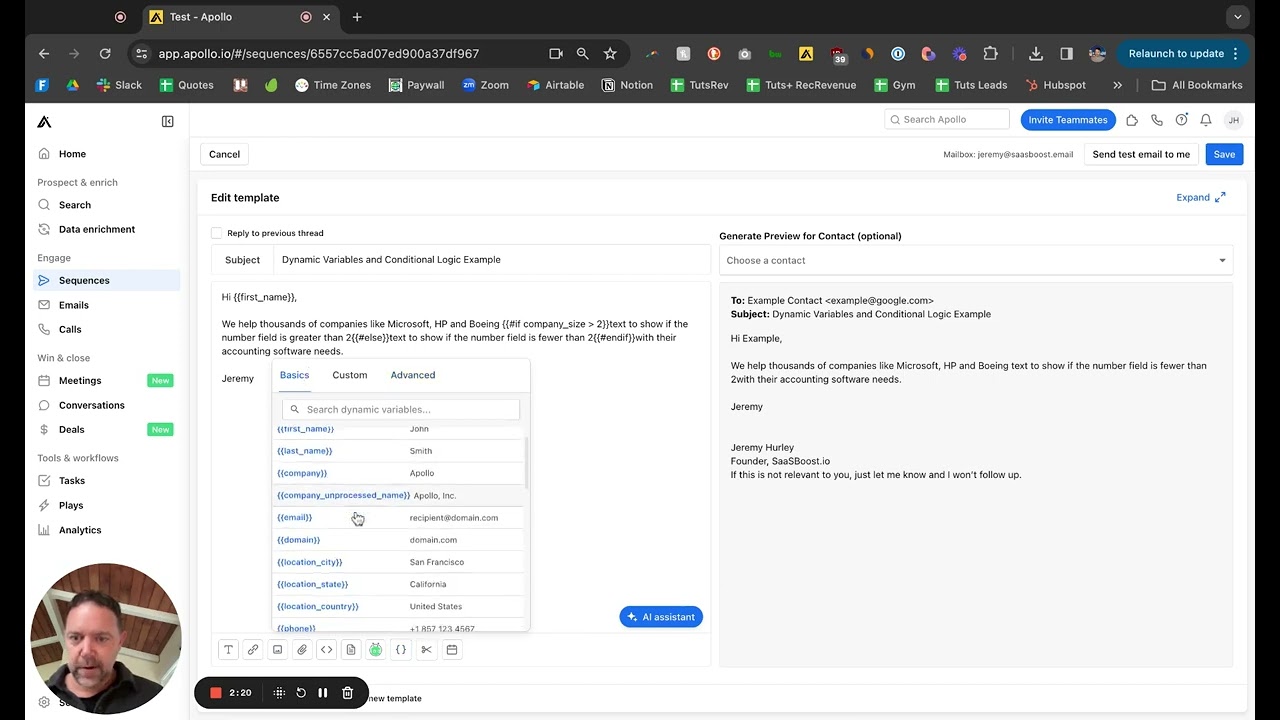The width and height of the screenshot is (1280, 720).
Task: Open the AI assistant
Action: click(661, 617)
